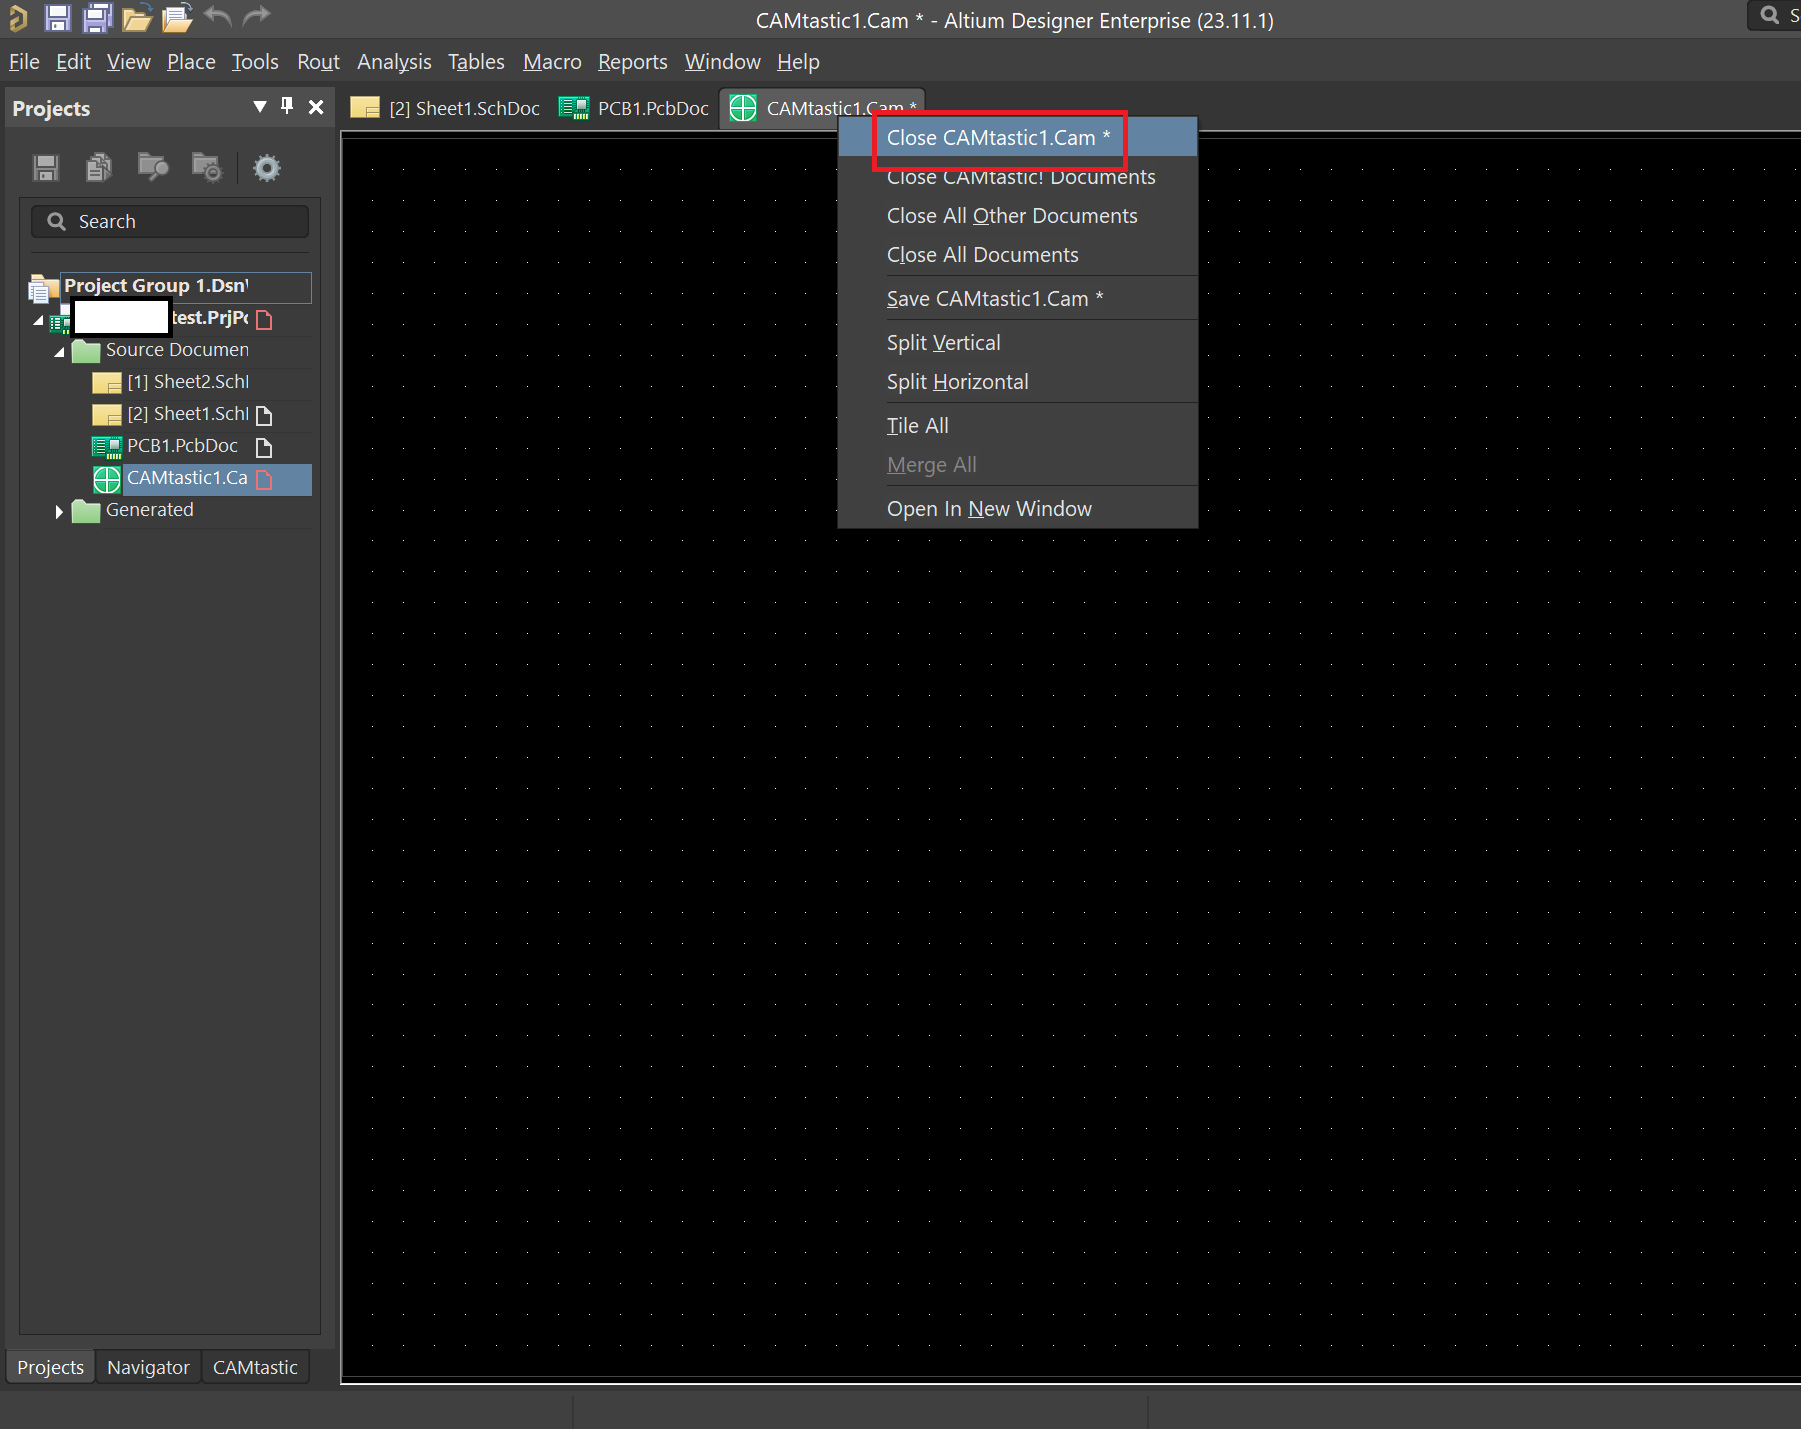Click the Save All Documents icon
The width and height of the screenshot is (1801, 1429).
(97, 17)
